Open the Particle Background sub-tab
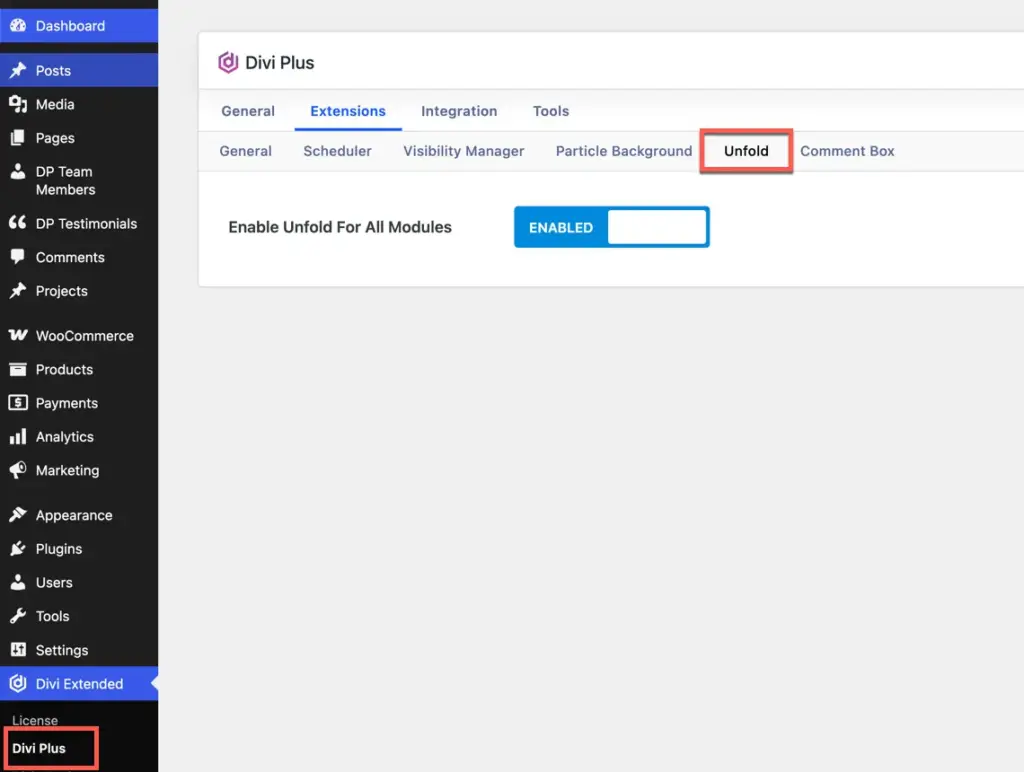Viewport: 1024px width, 772px height. click(x=624, y=151)
